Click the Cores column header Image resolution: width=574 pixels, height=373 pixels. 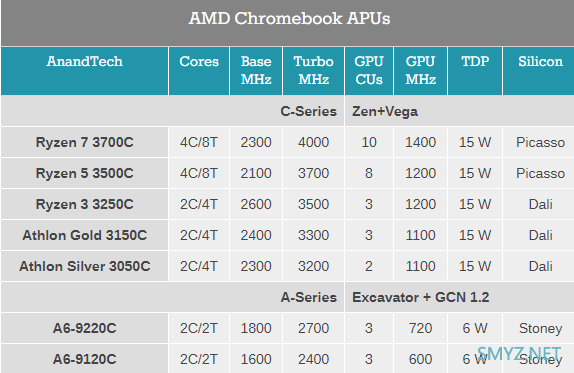point(199,61)
